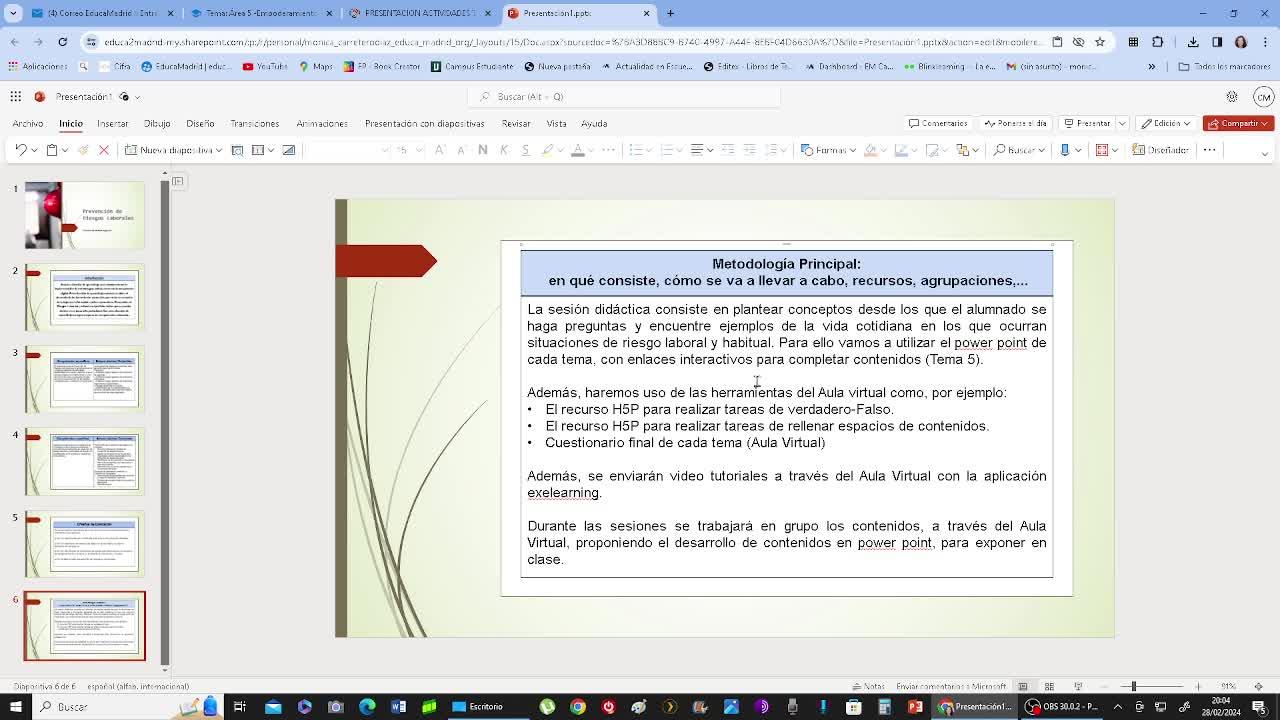Open the Archivo menu
1280x720 pixels.
28,124
